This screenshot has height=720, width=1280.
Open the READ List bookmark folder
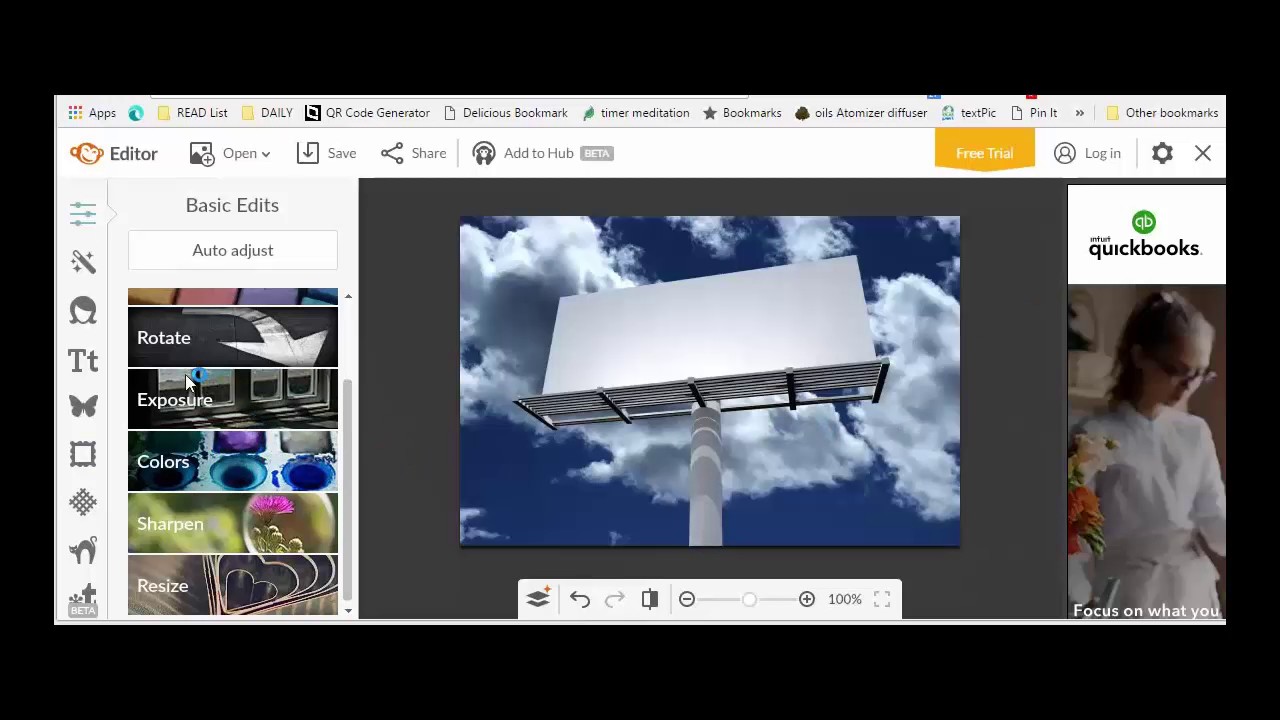(x=192, y=113)
